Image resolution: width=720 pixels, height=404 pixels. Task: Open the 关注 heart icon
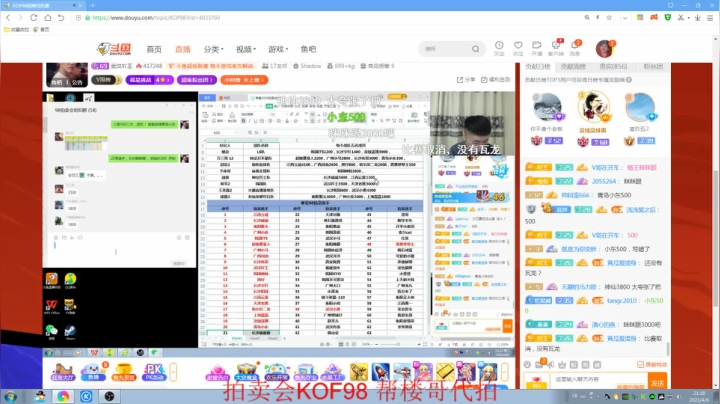pyautogui.click(x=518, y=48)
